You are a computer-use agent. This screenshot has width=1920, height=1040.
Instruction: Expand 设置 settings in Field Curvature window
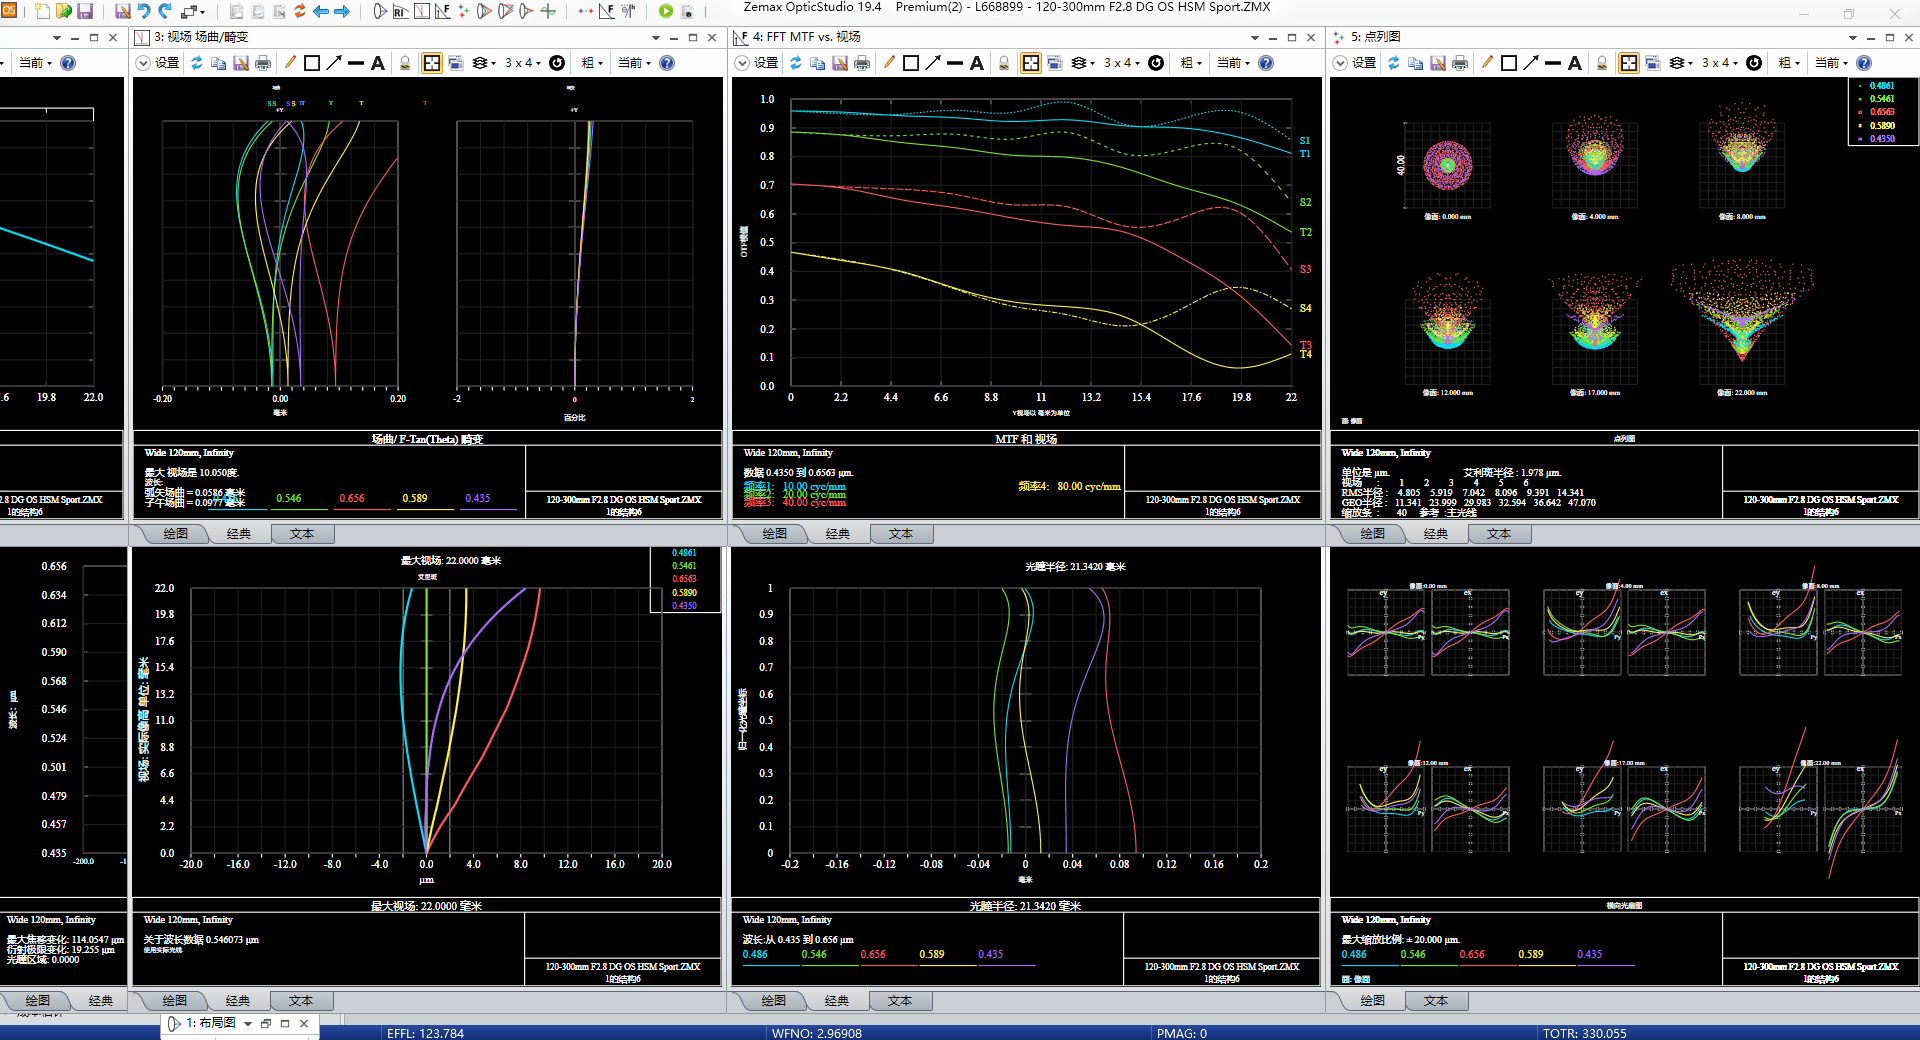pos(158,63)
